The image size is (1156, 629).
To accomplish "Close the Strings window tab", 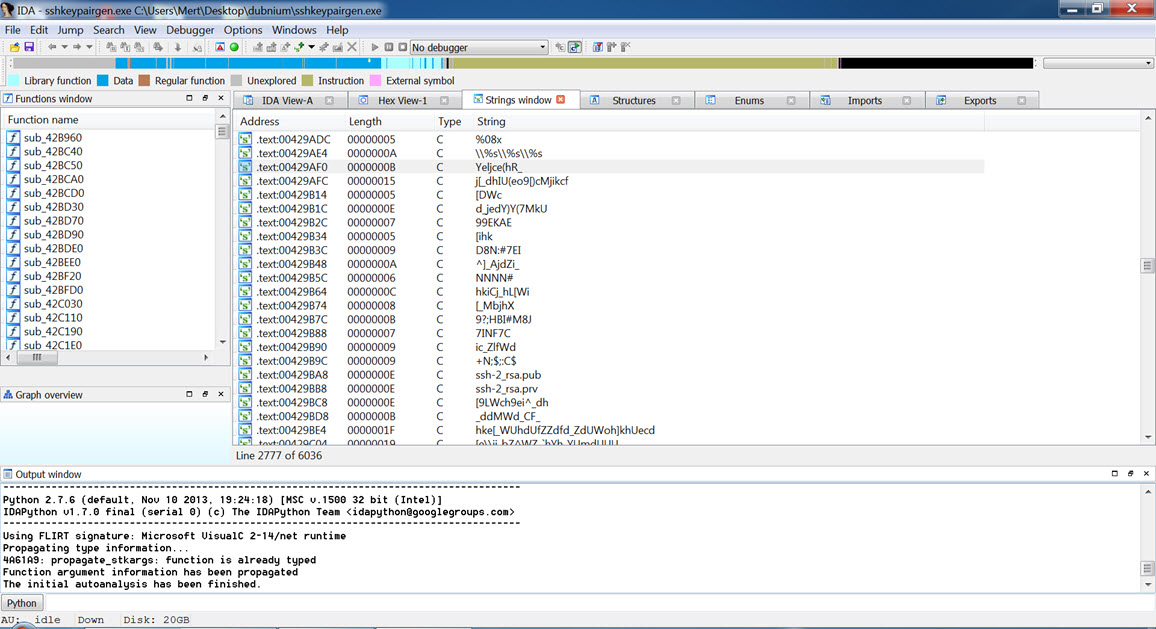I will click(561, 100).
